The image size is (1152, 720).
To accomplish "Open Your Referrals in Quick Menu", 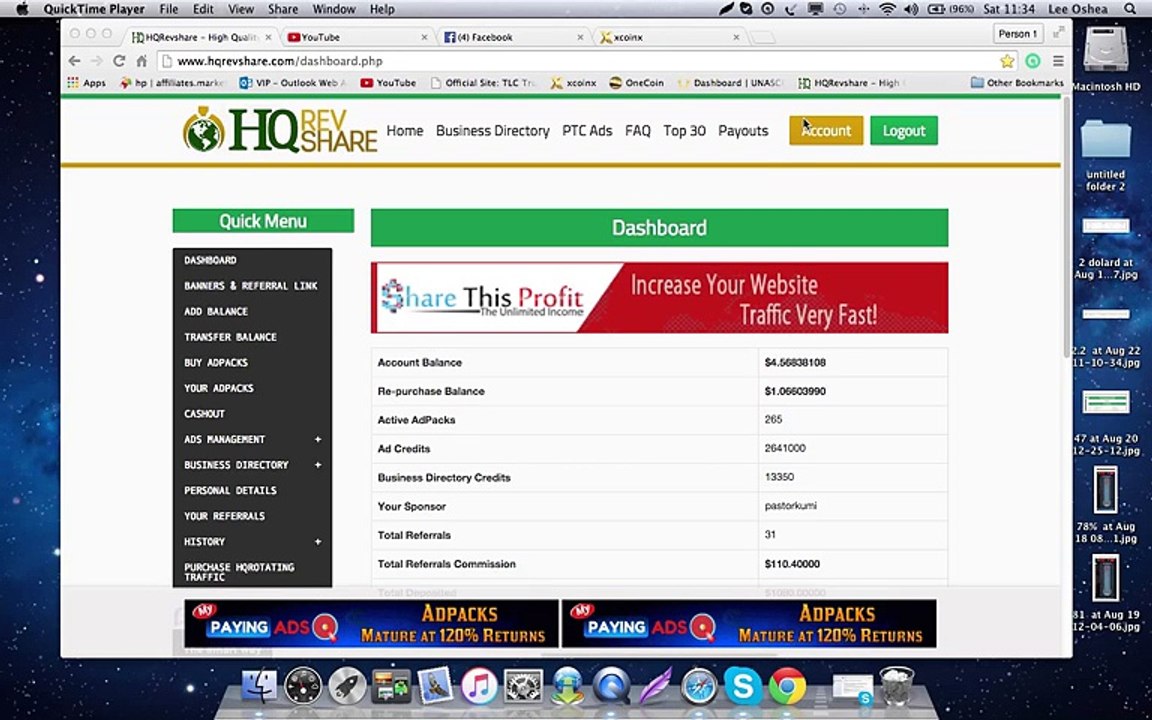I will tap(224, 516).
